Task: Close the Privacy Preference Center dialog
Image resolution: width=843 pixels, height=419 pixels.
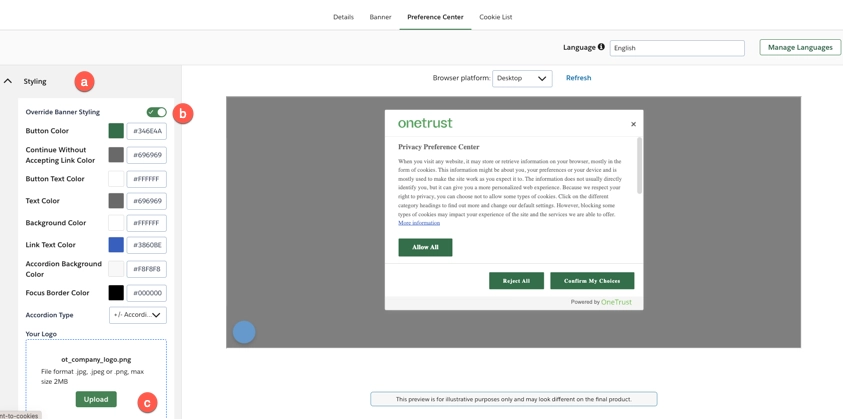Action: 633,124
